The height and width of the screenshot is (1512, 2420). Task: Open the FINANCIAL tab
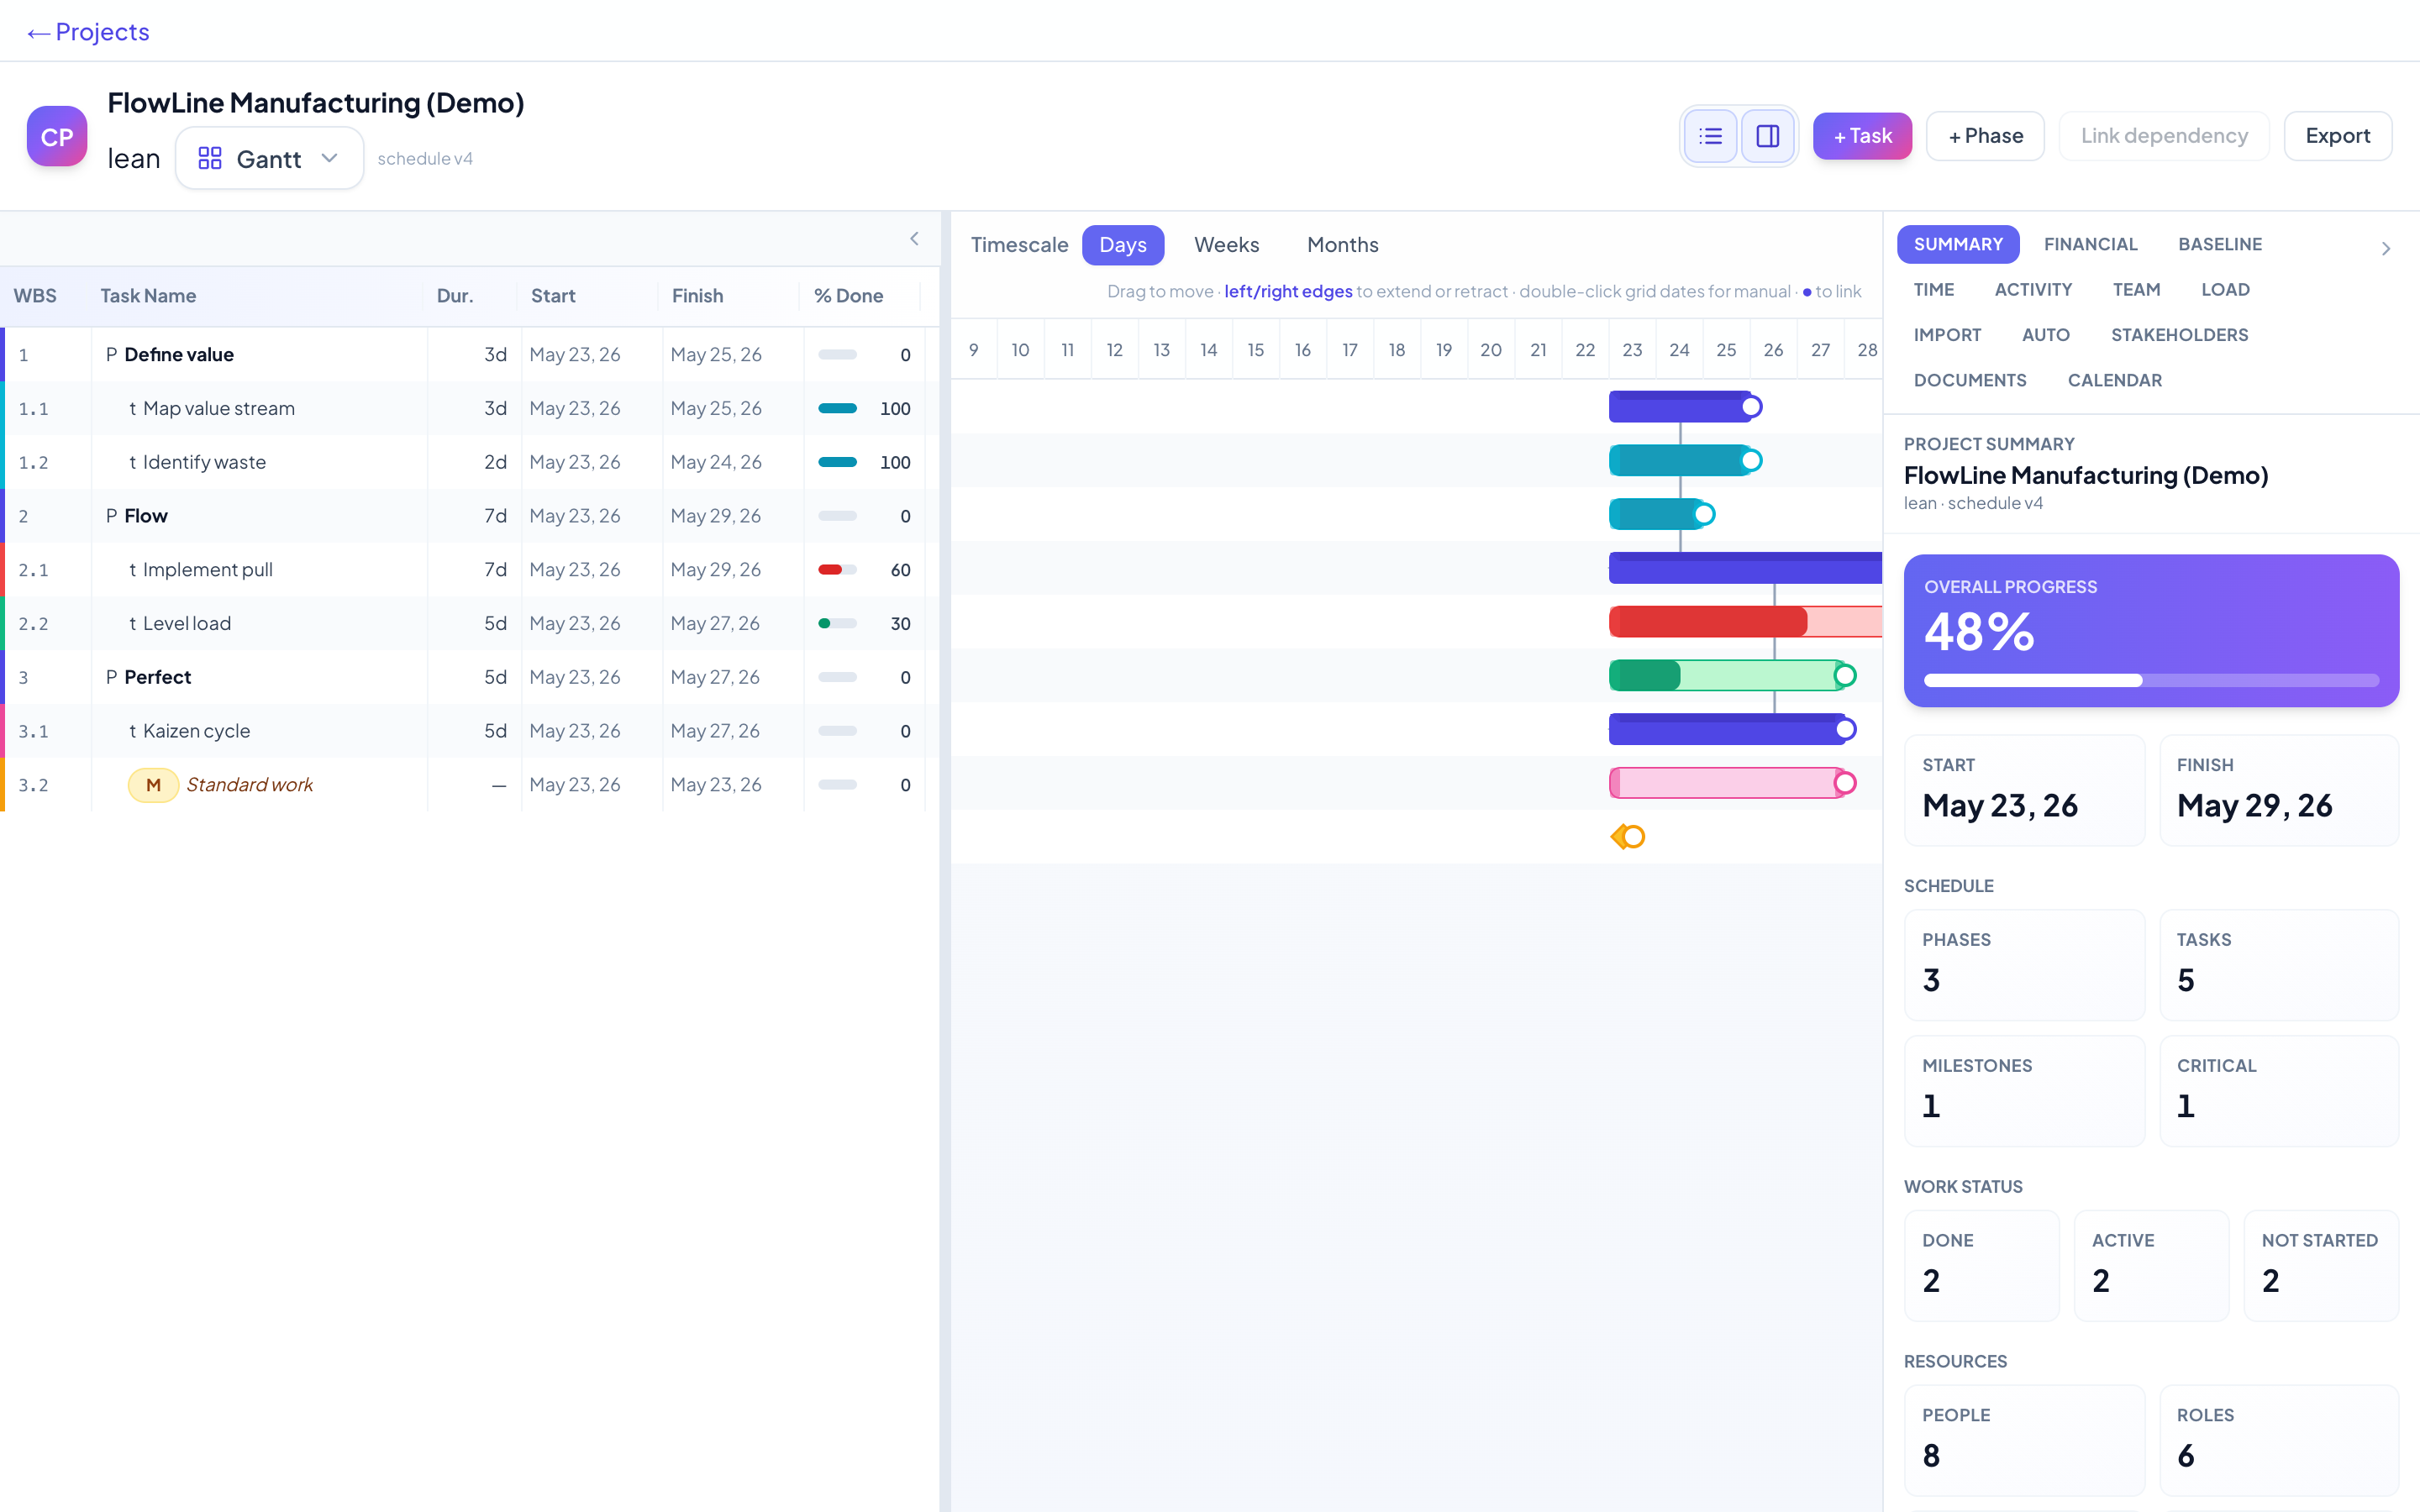[x=2090, y=244]
